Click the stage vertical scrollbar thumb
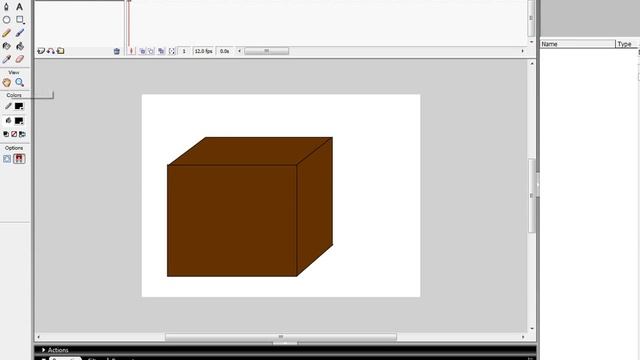 532,196
